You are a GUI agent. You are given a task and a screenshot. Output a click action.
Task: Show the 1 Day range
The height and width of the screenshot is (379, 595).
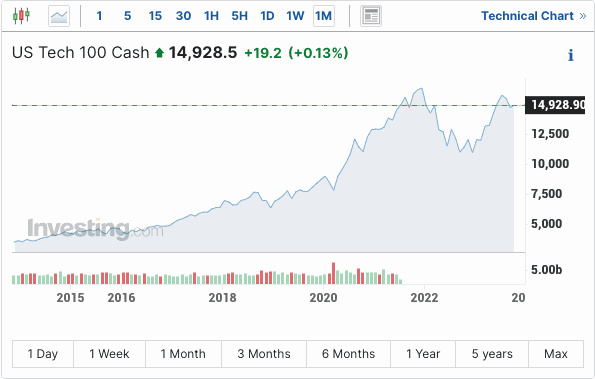coord(43,354)
